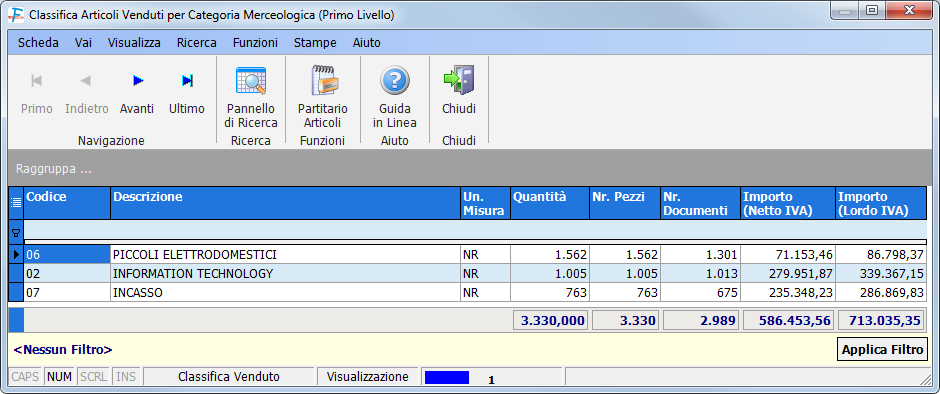Move forward with the Avanti arrow

(137, 93)
